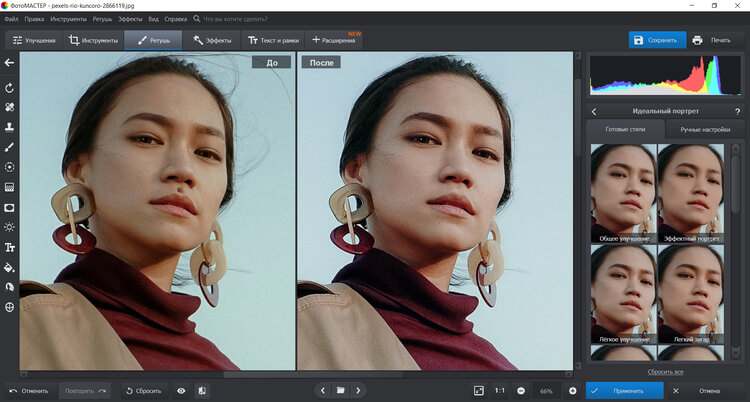
Task: Open the Файл menu
Action: [11, 19]
